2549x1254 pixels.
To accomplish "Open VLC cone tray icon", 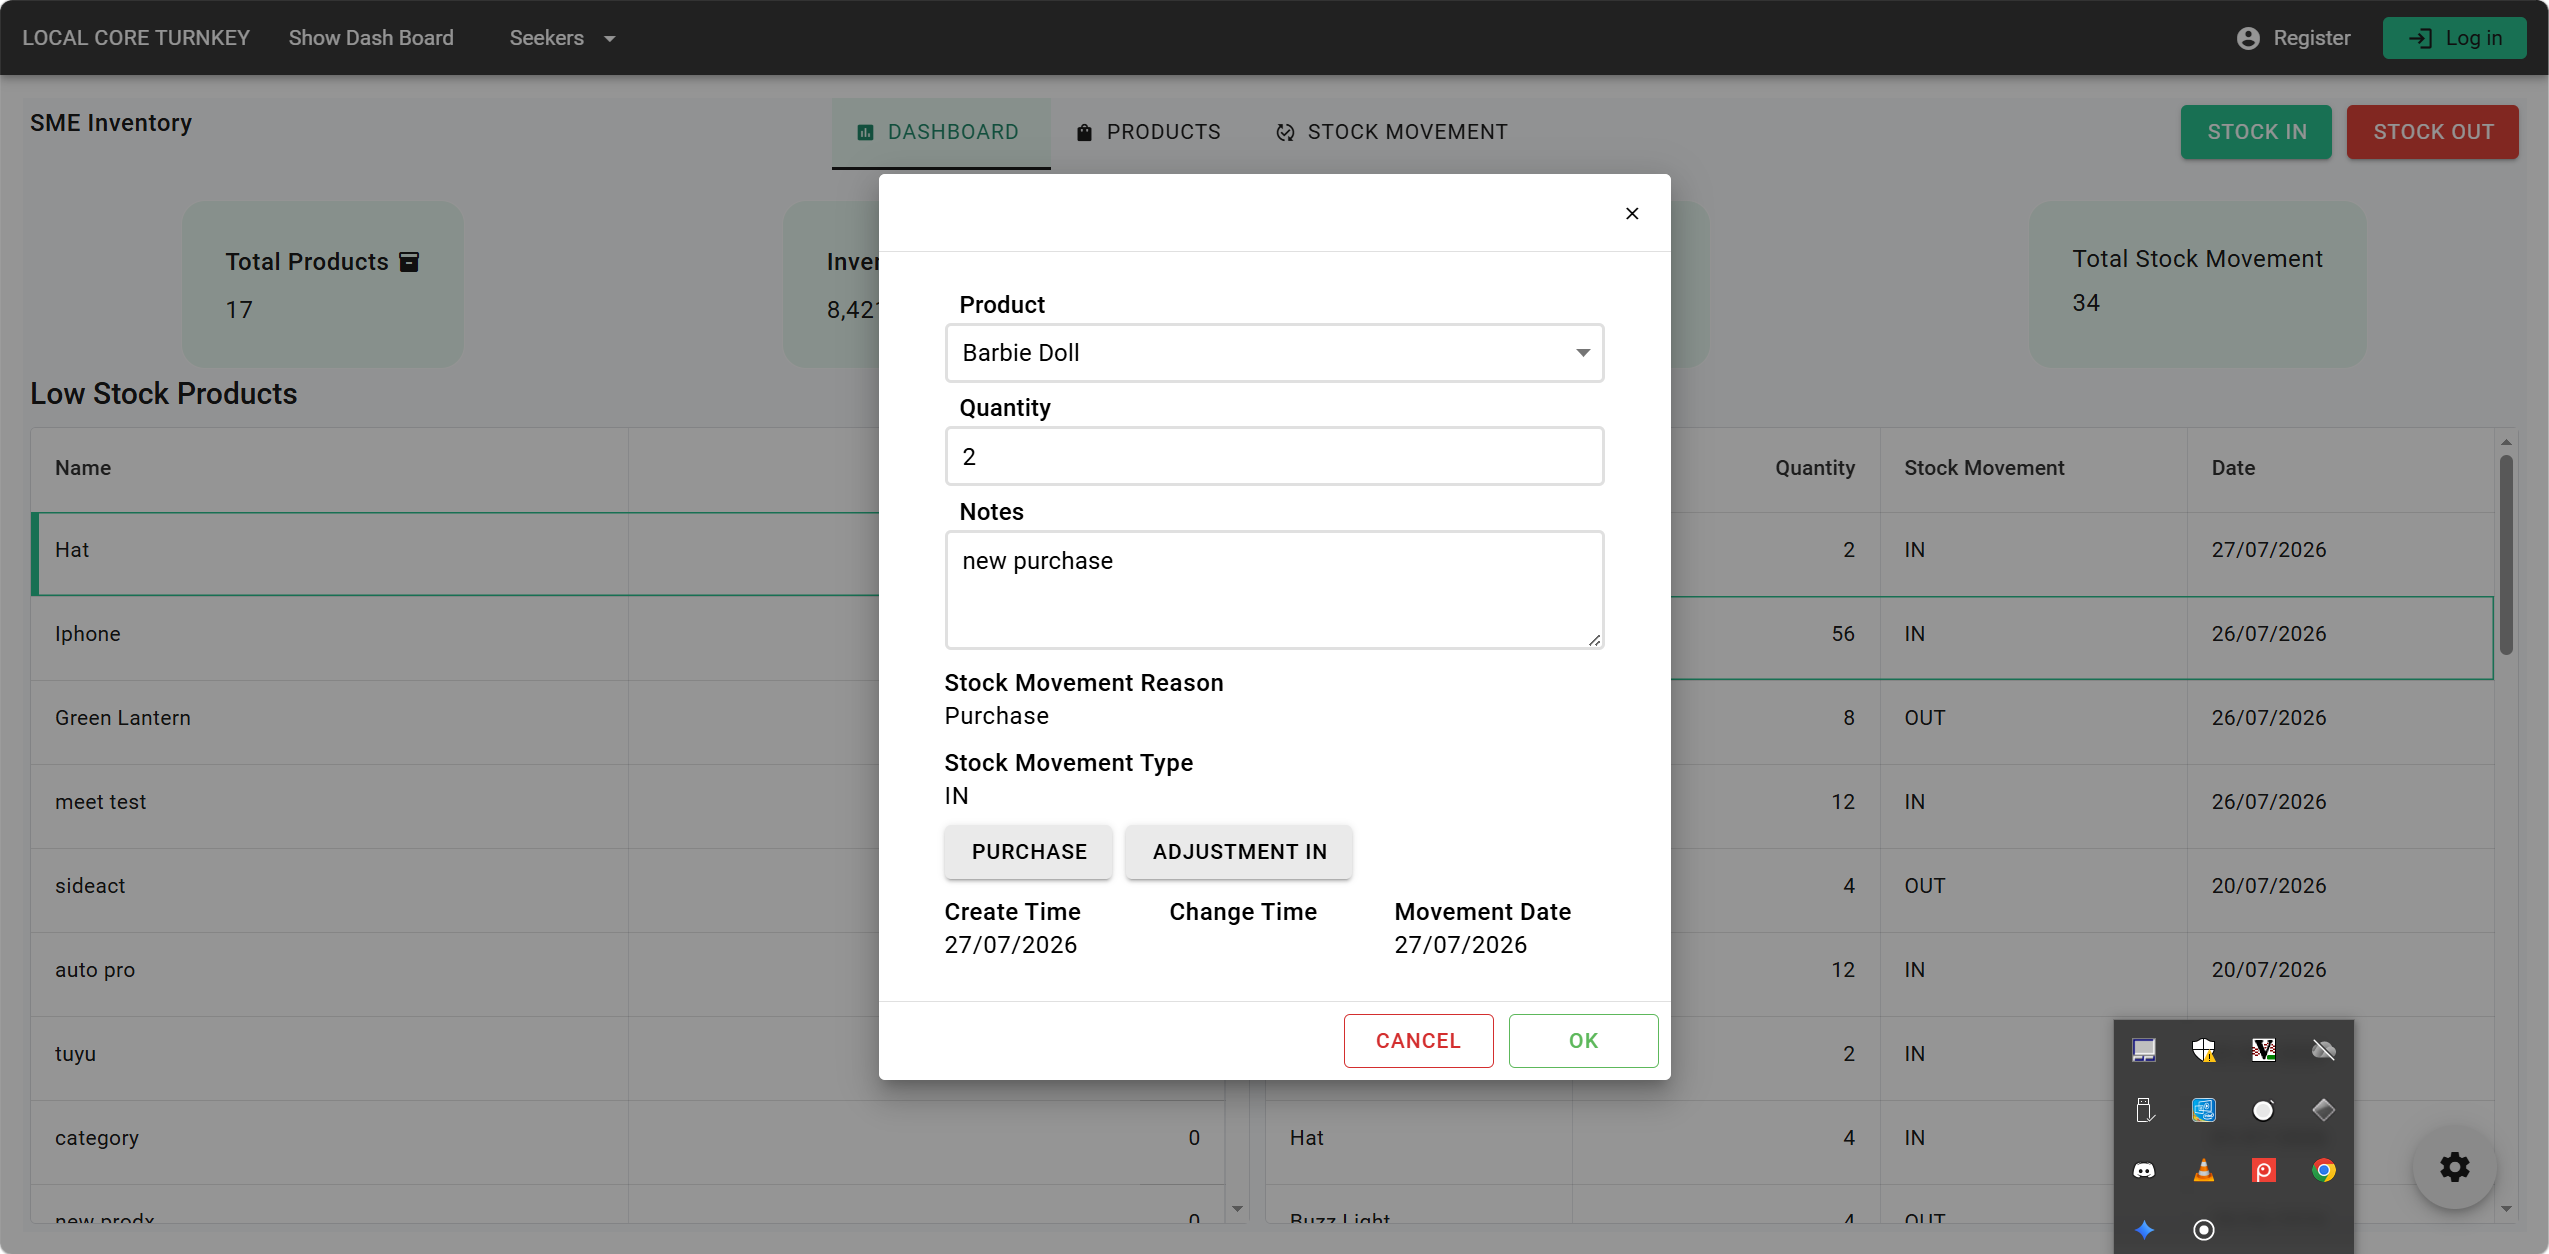I will tap(2203, 1170).
